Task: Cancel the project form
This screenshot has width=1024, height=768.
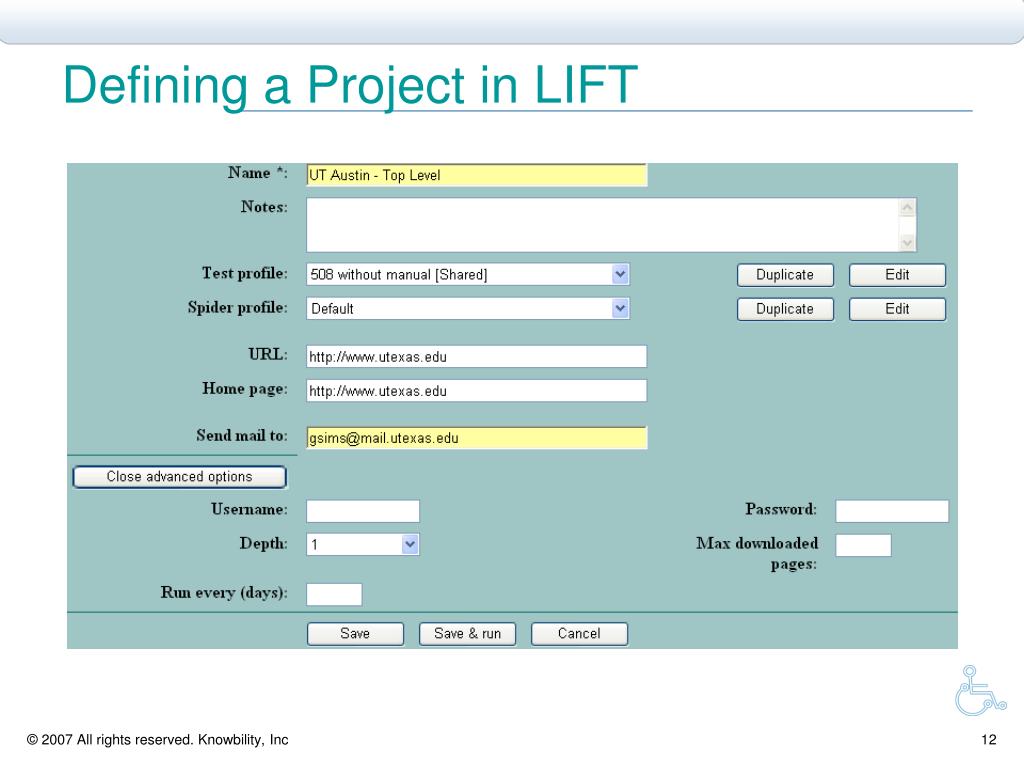Action: point(579,633)
